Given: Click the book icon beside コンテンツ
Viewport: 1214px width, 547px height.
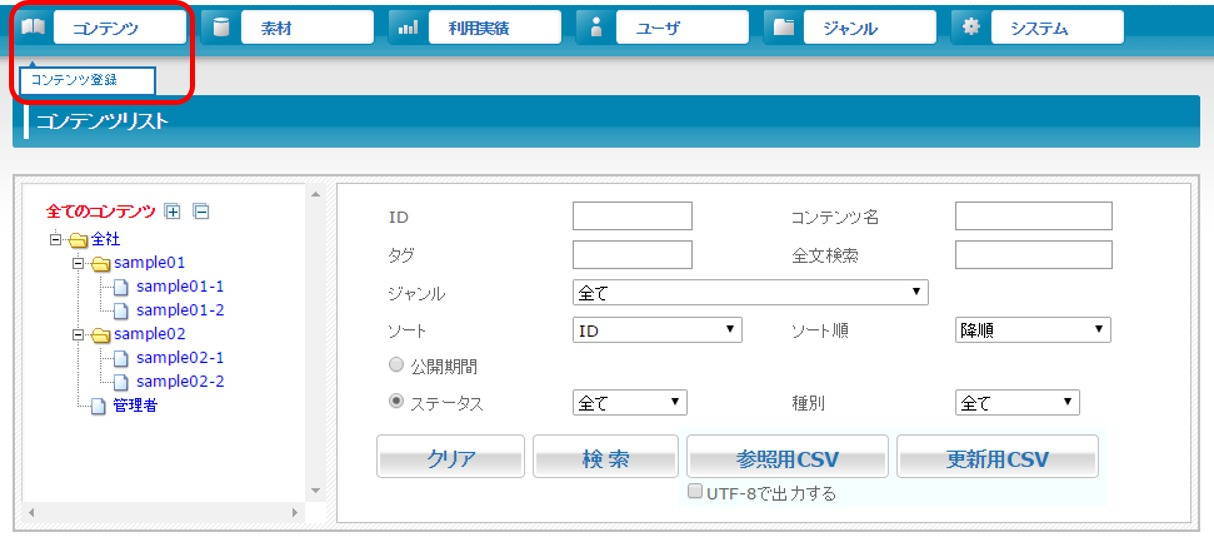Looking at the screenshot, I should 33,28.
